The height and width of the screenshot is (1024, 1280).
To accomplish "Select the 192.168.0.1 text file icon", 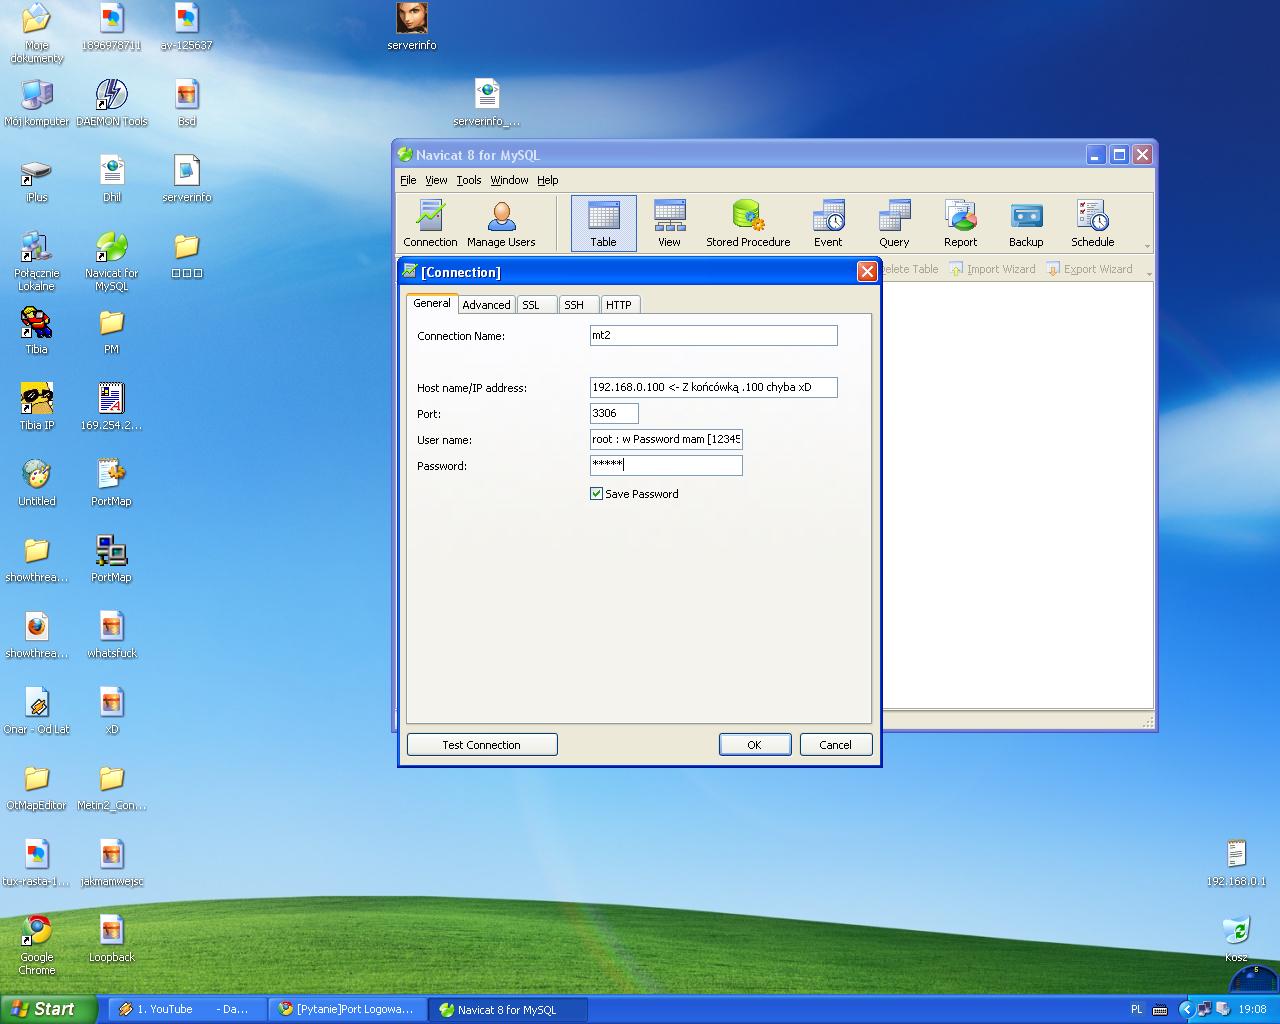I will 1236,863.
